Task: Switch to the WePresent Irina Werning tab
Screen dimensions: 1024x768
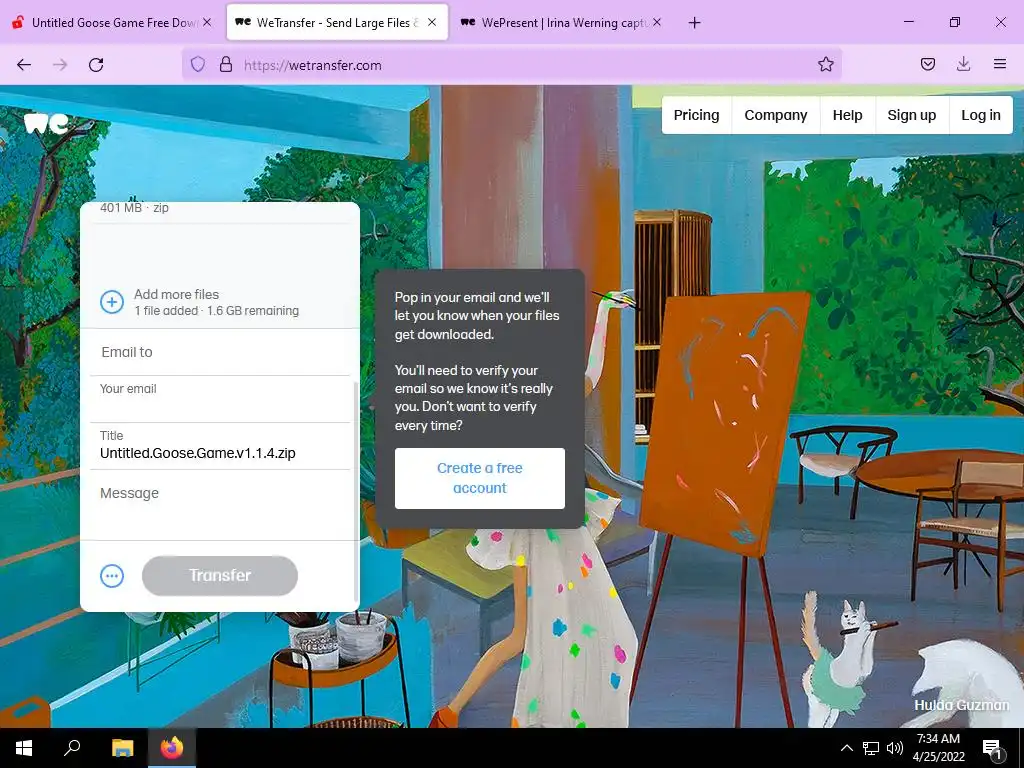Action: point(562,22)
